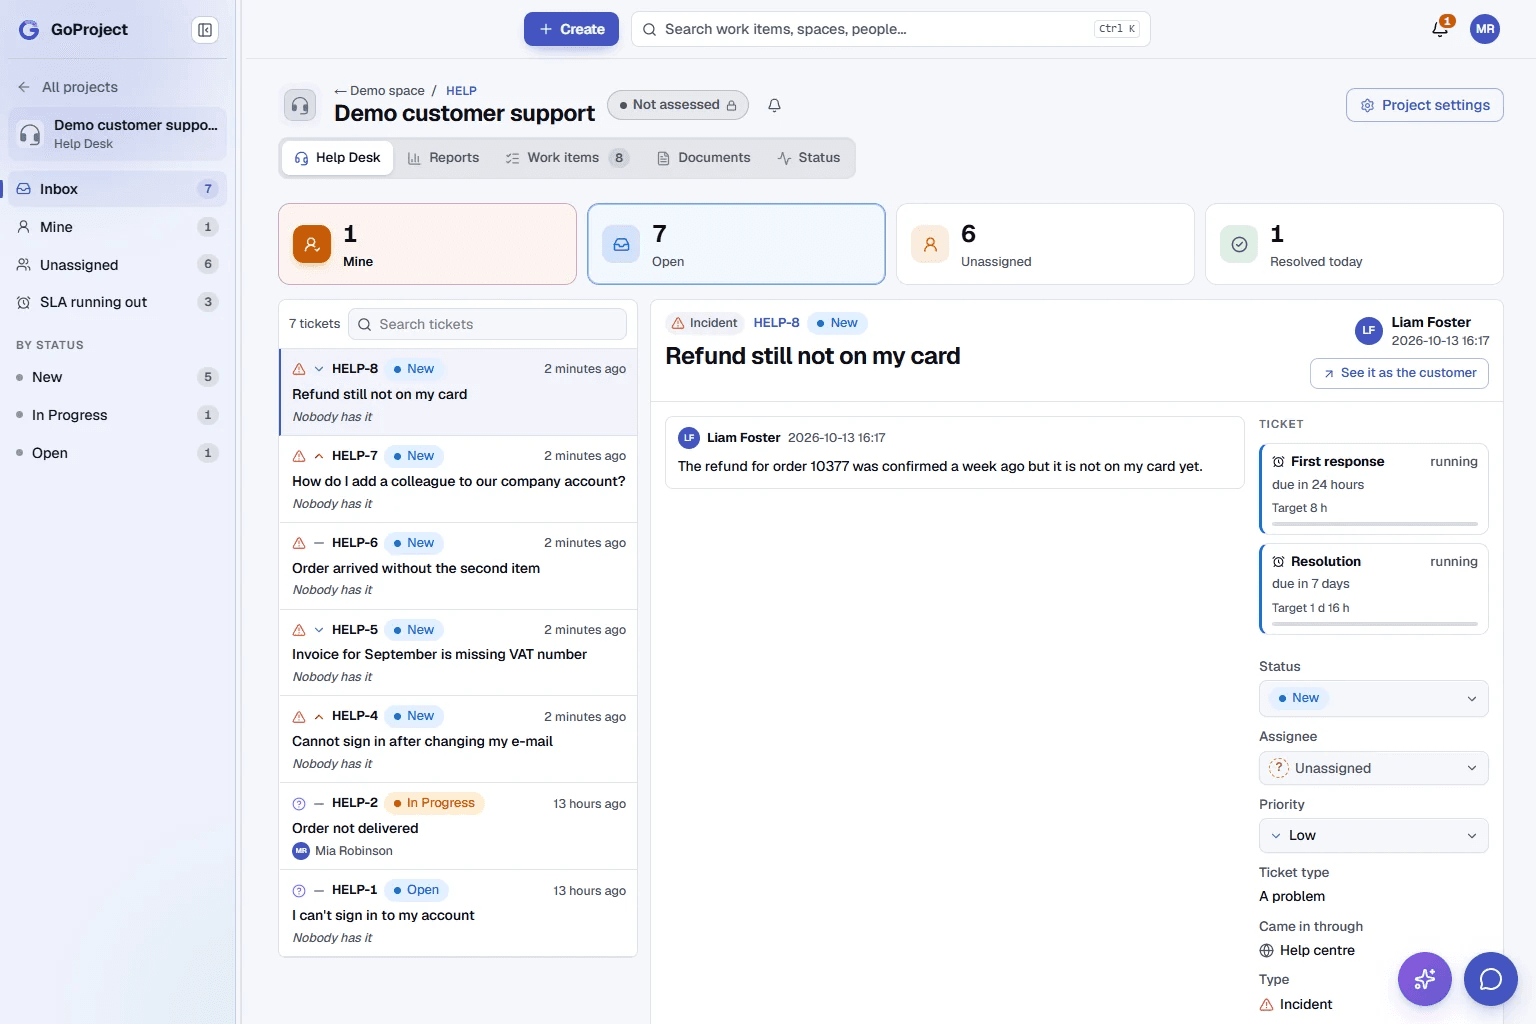Screen dimensions: 1536x1024
Task: Switch to the Work items tab
Action: (567, 158)
